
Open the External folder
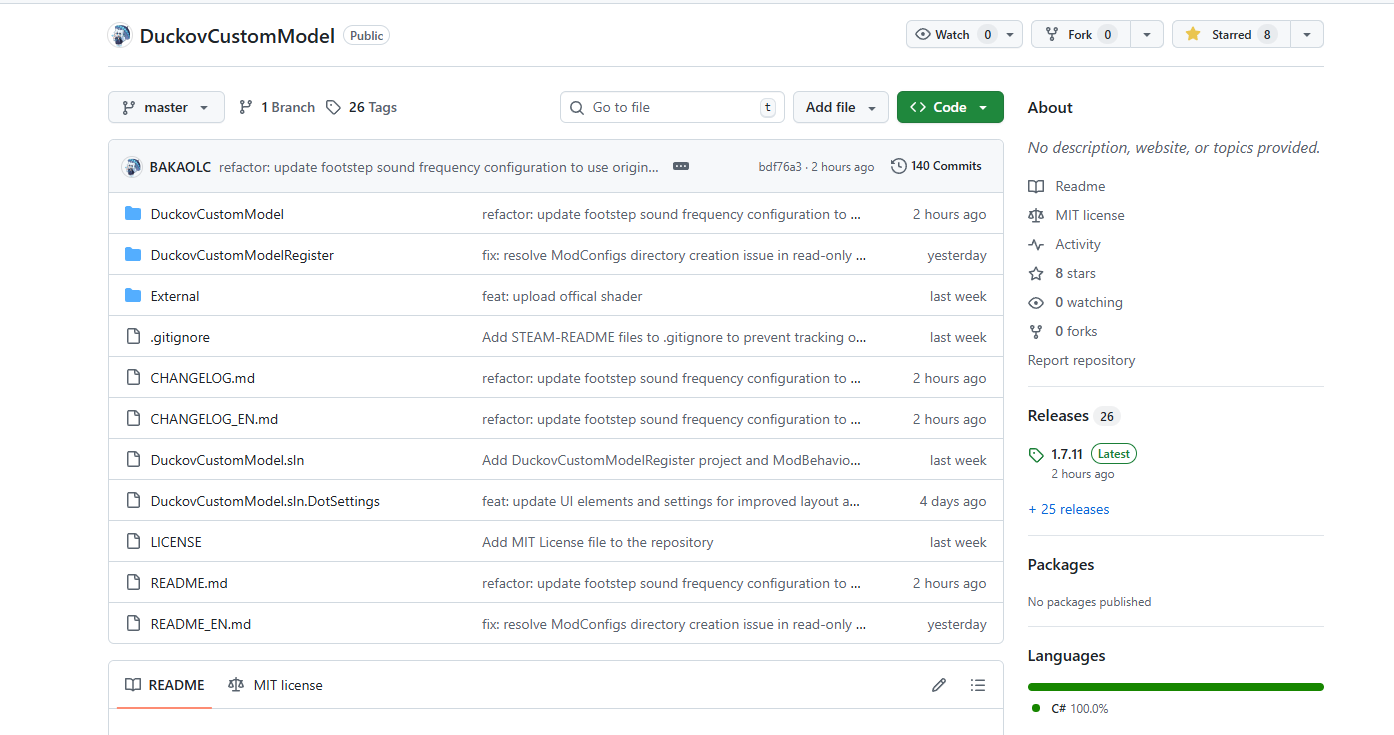point(175,296)
